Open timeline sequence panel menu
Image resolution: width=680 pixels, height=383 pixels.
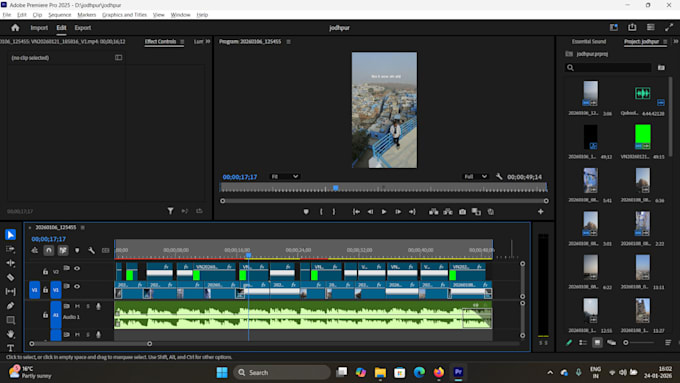click(x=82, y=227)
